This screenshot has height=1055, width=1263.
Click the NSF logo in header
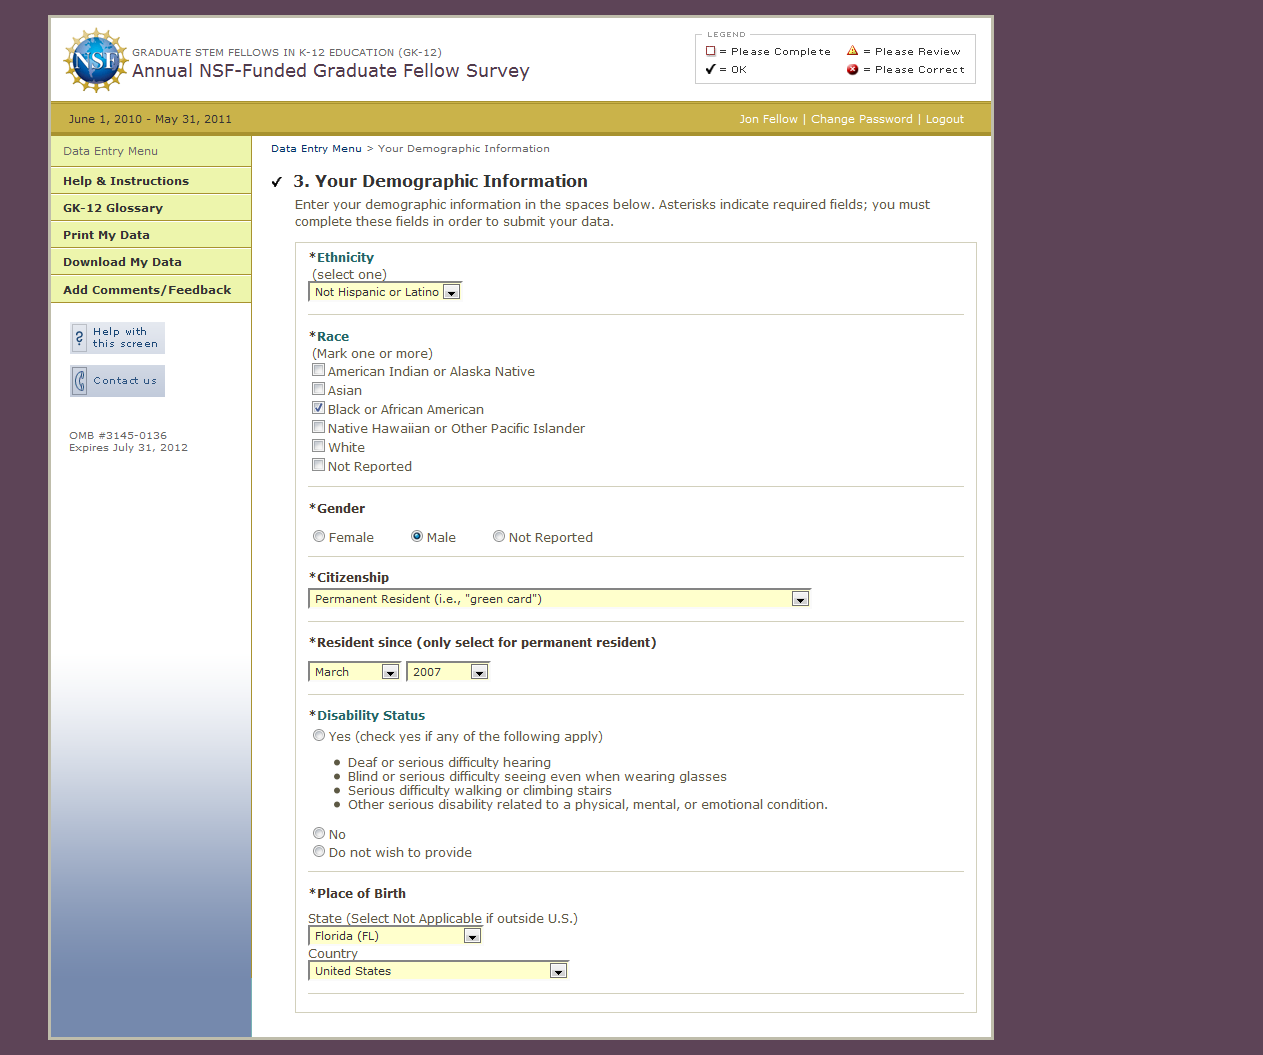click(96, 61)
